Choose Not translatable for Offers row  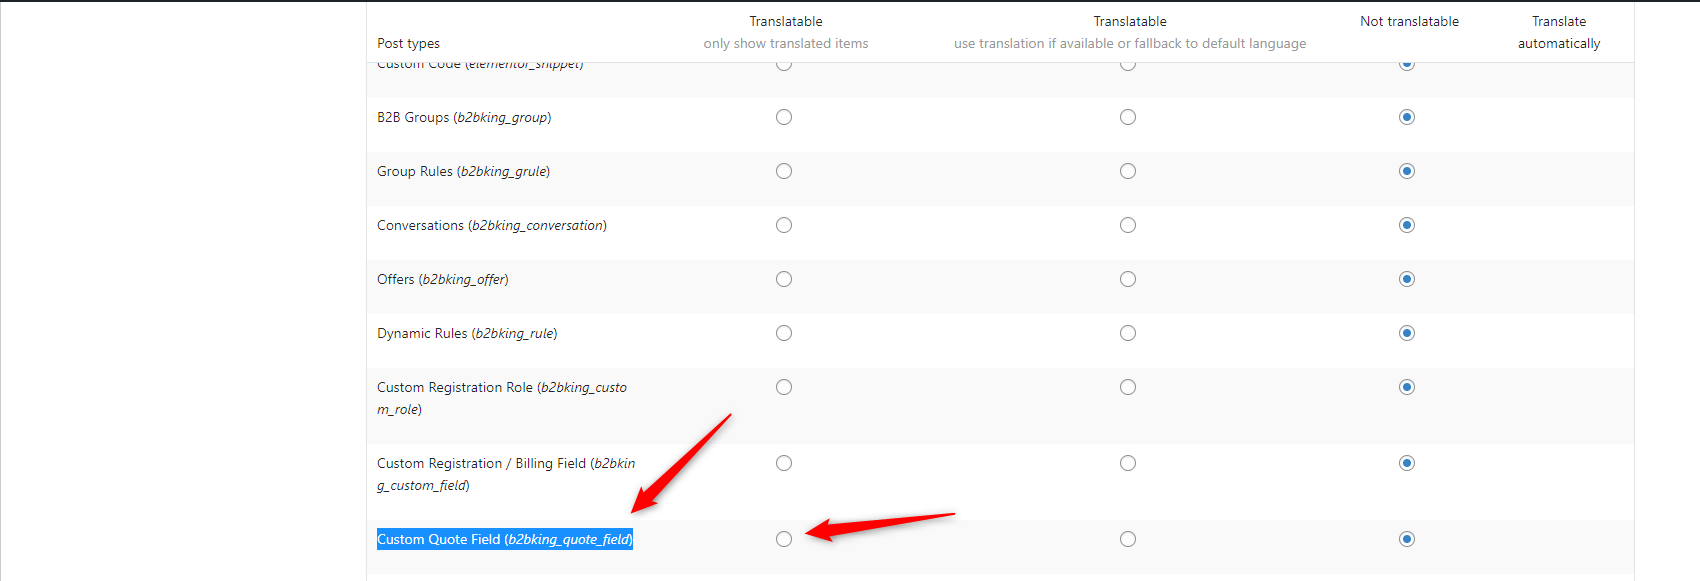click(x=1407, y=279)
